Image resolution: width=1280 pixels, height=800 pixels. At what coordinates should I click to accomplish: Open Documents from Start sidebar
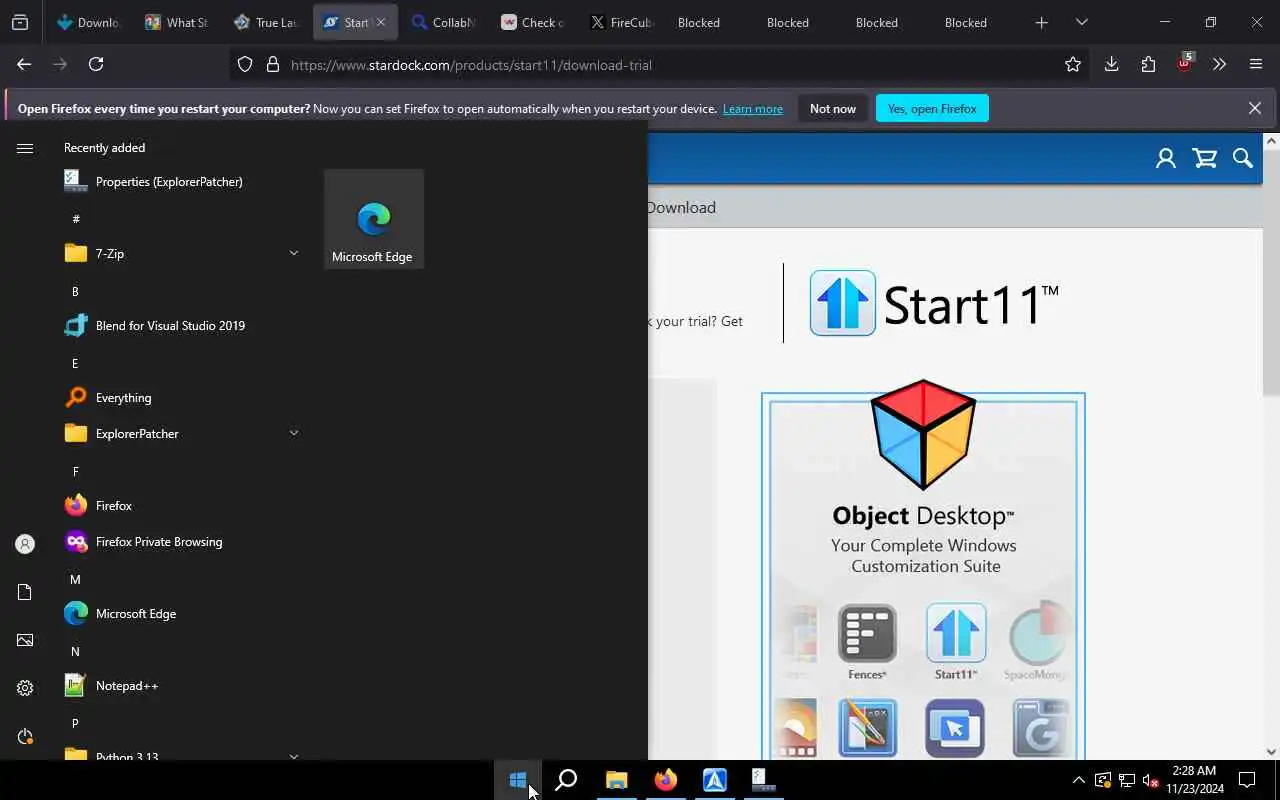25,592
